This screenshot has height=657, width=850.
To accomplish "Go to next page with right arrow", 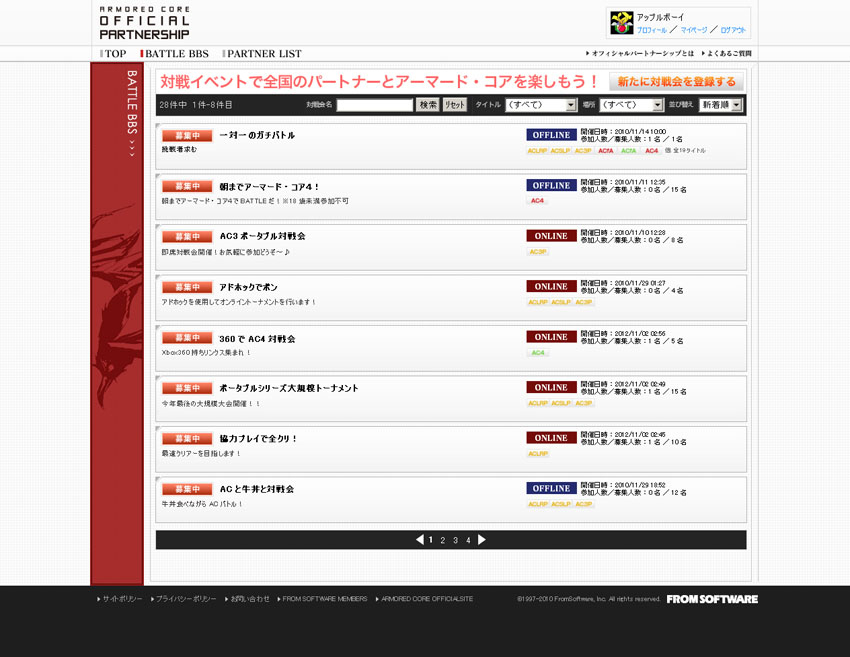I will pos(482,539).
